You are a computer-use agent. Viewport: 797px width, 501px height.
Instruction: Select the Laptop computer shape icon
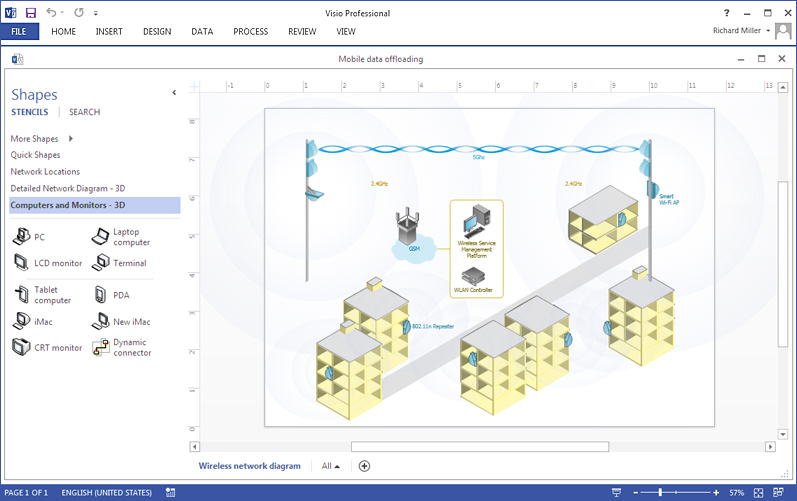(x=100, y=236)
